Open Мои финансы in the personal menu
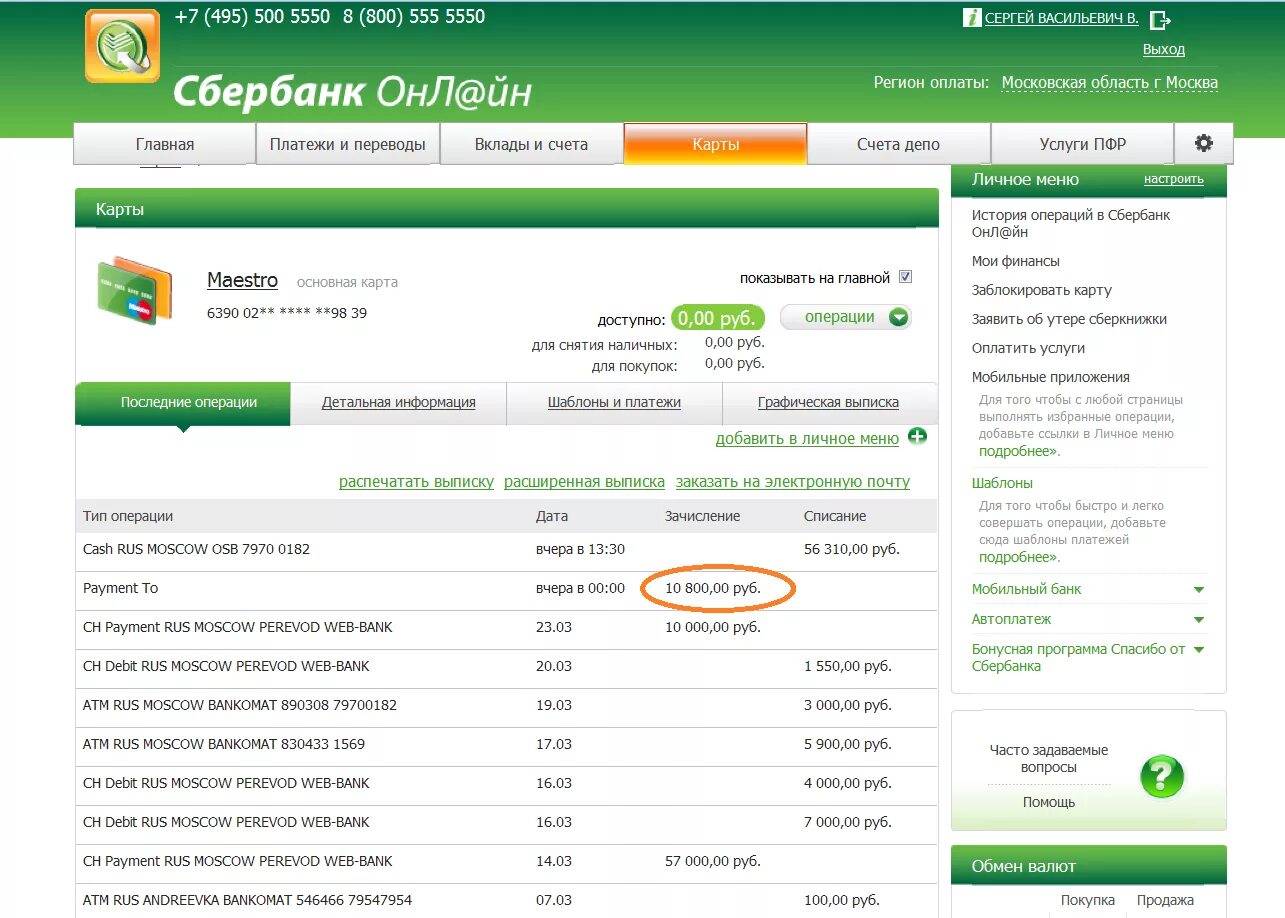Screen dimensions: 1285x918 pos(1015,261)
